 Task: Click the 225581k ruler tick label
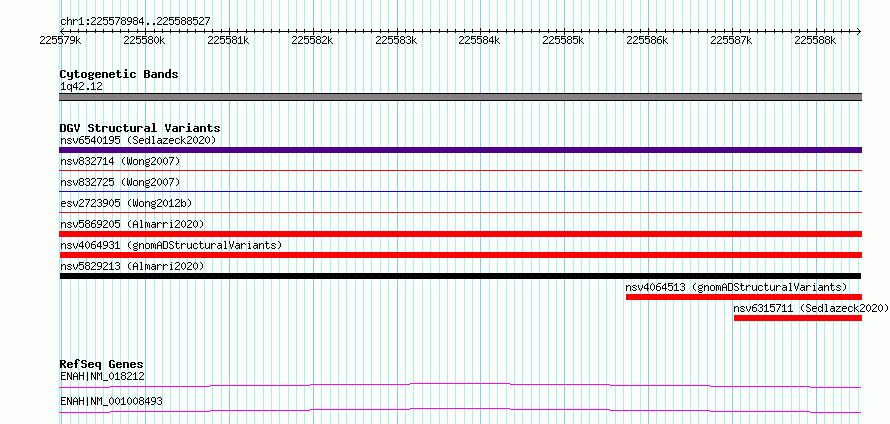[228, 40]
